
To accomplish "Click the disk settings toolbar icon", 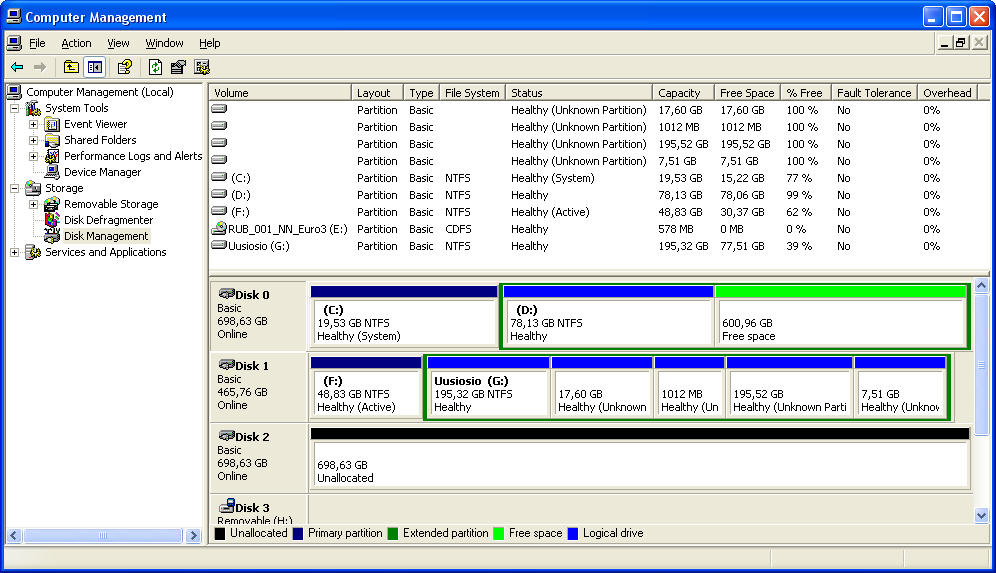I will click(x=202, y=67).
